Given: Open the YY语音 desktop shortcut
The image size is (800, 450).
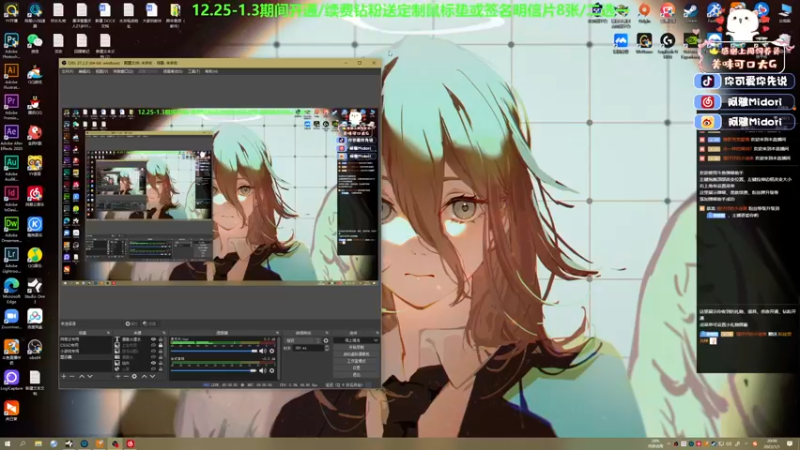Looking at the screenshot, I should tap(35, 166).
